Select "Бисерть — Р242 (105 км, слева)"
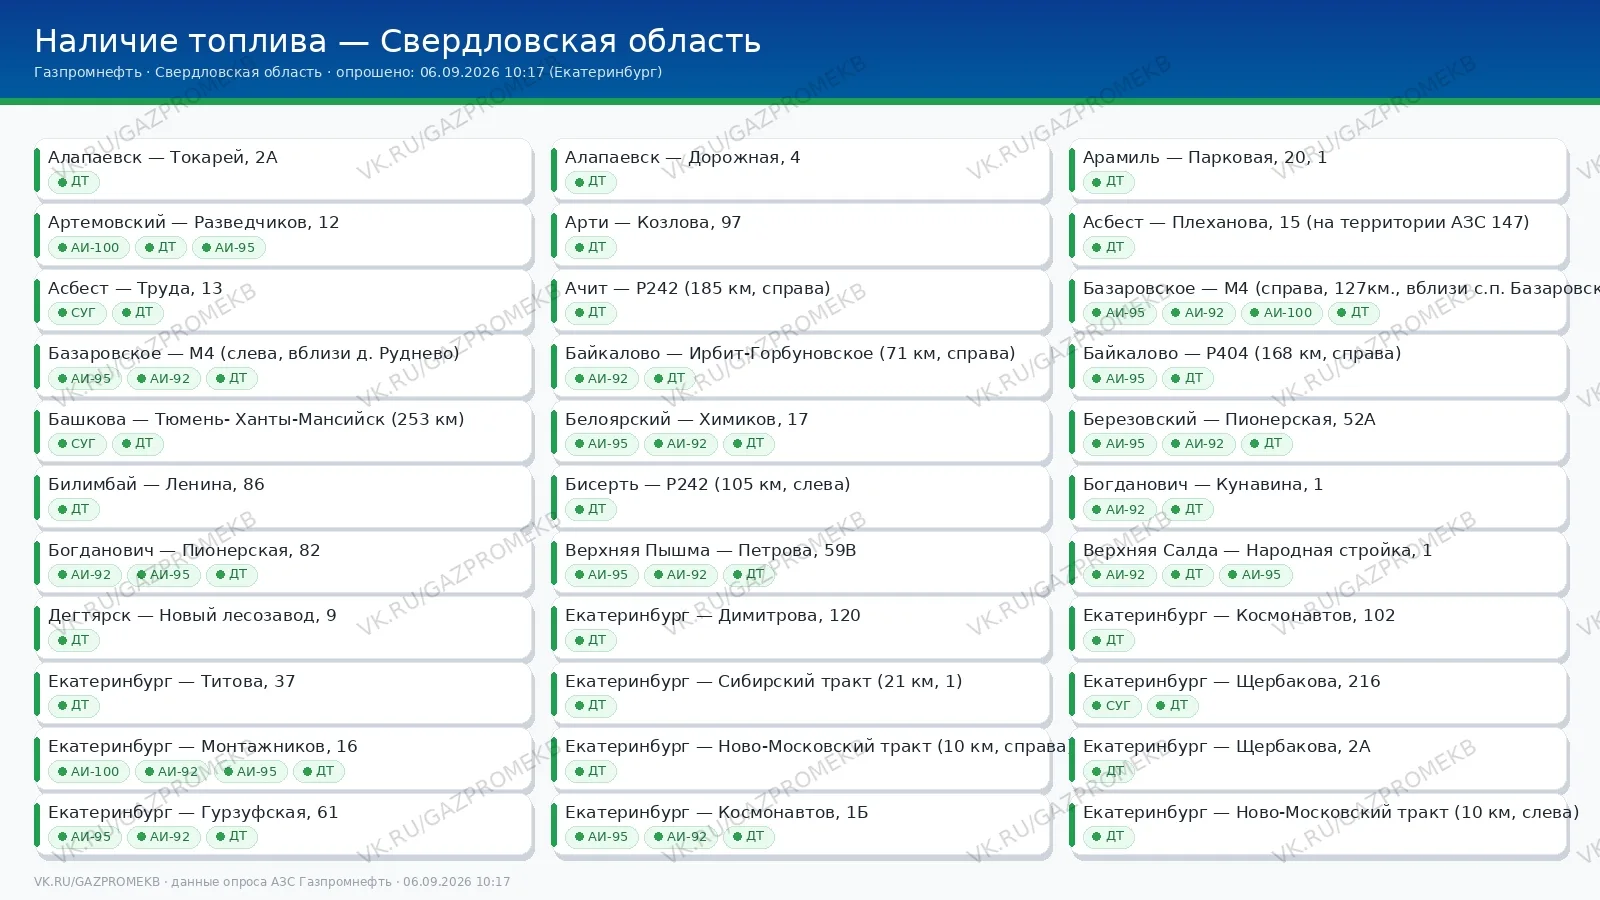The height and width of the screenshot is (900, 1600). (800, 497)
